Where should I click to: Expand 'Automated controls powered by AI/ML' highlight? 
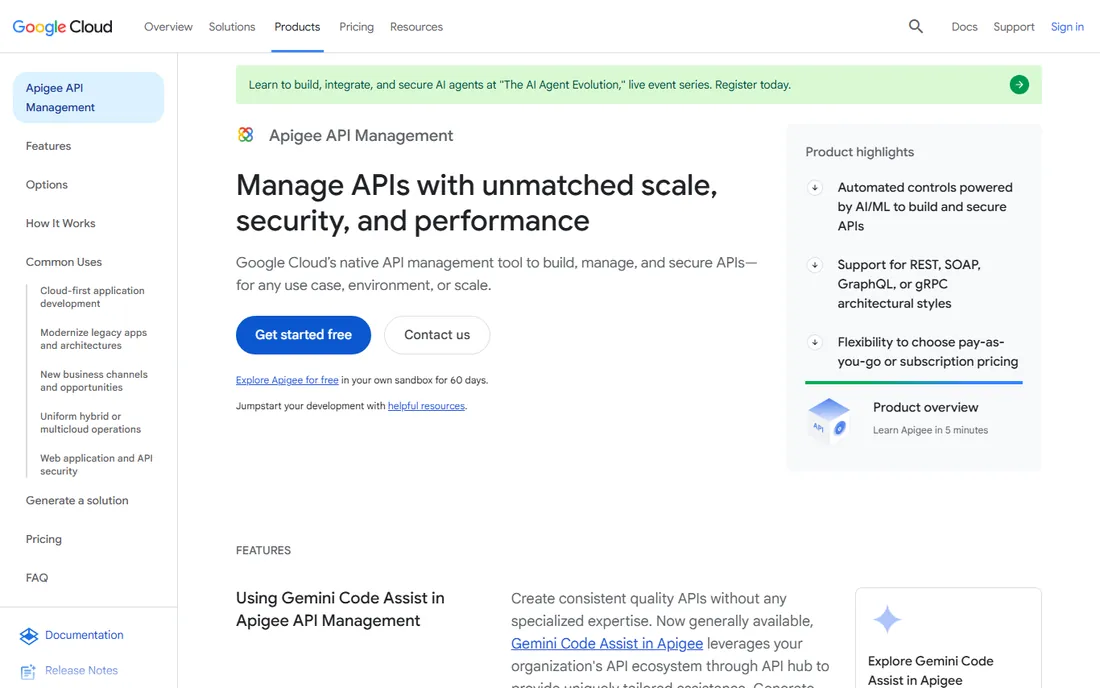tap(814, 187)
